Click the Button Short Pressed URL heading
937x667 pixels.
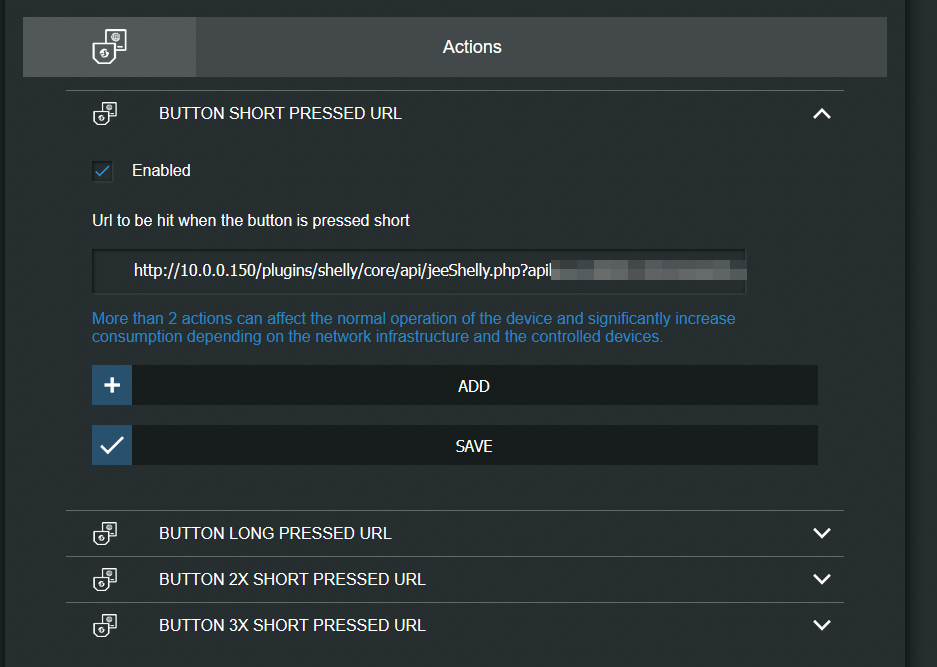(x=280, y=114)
